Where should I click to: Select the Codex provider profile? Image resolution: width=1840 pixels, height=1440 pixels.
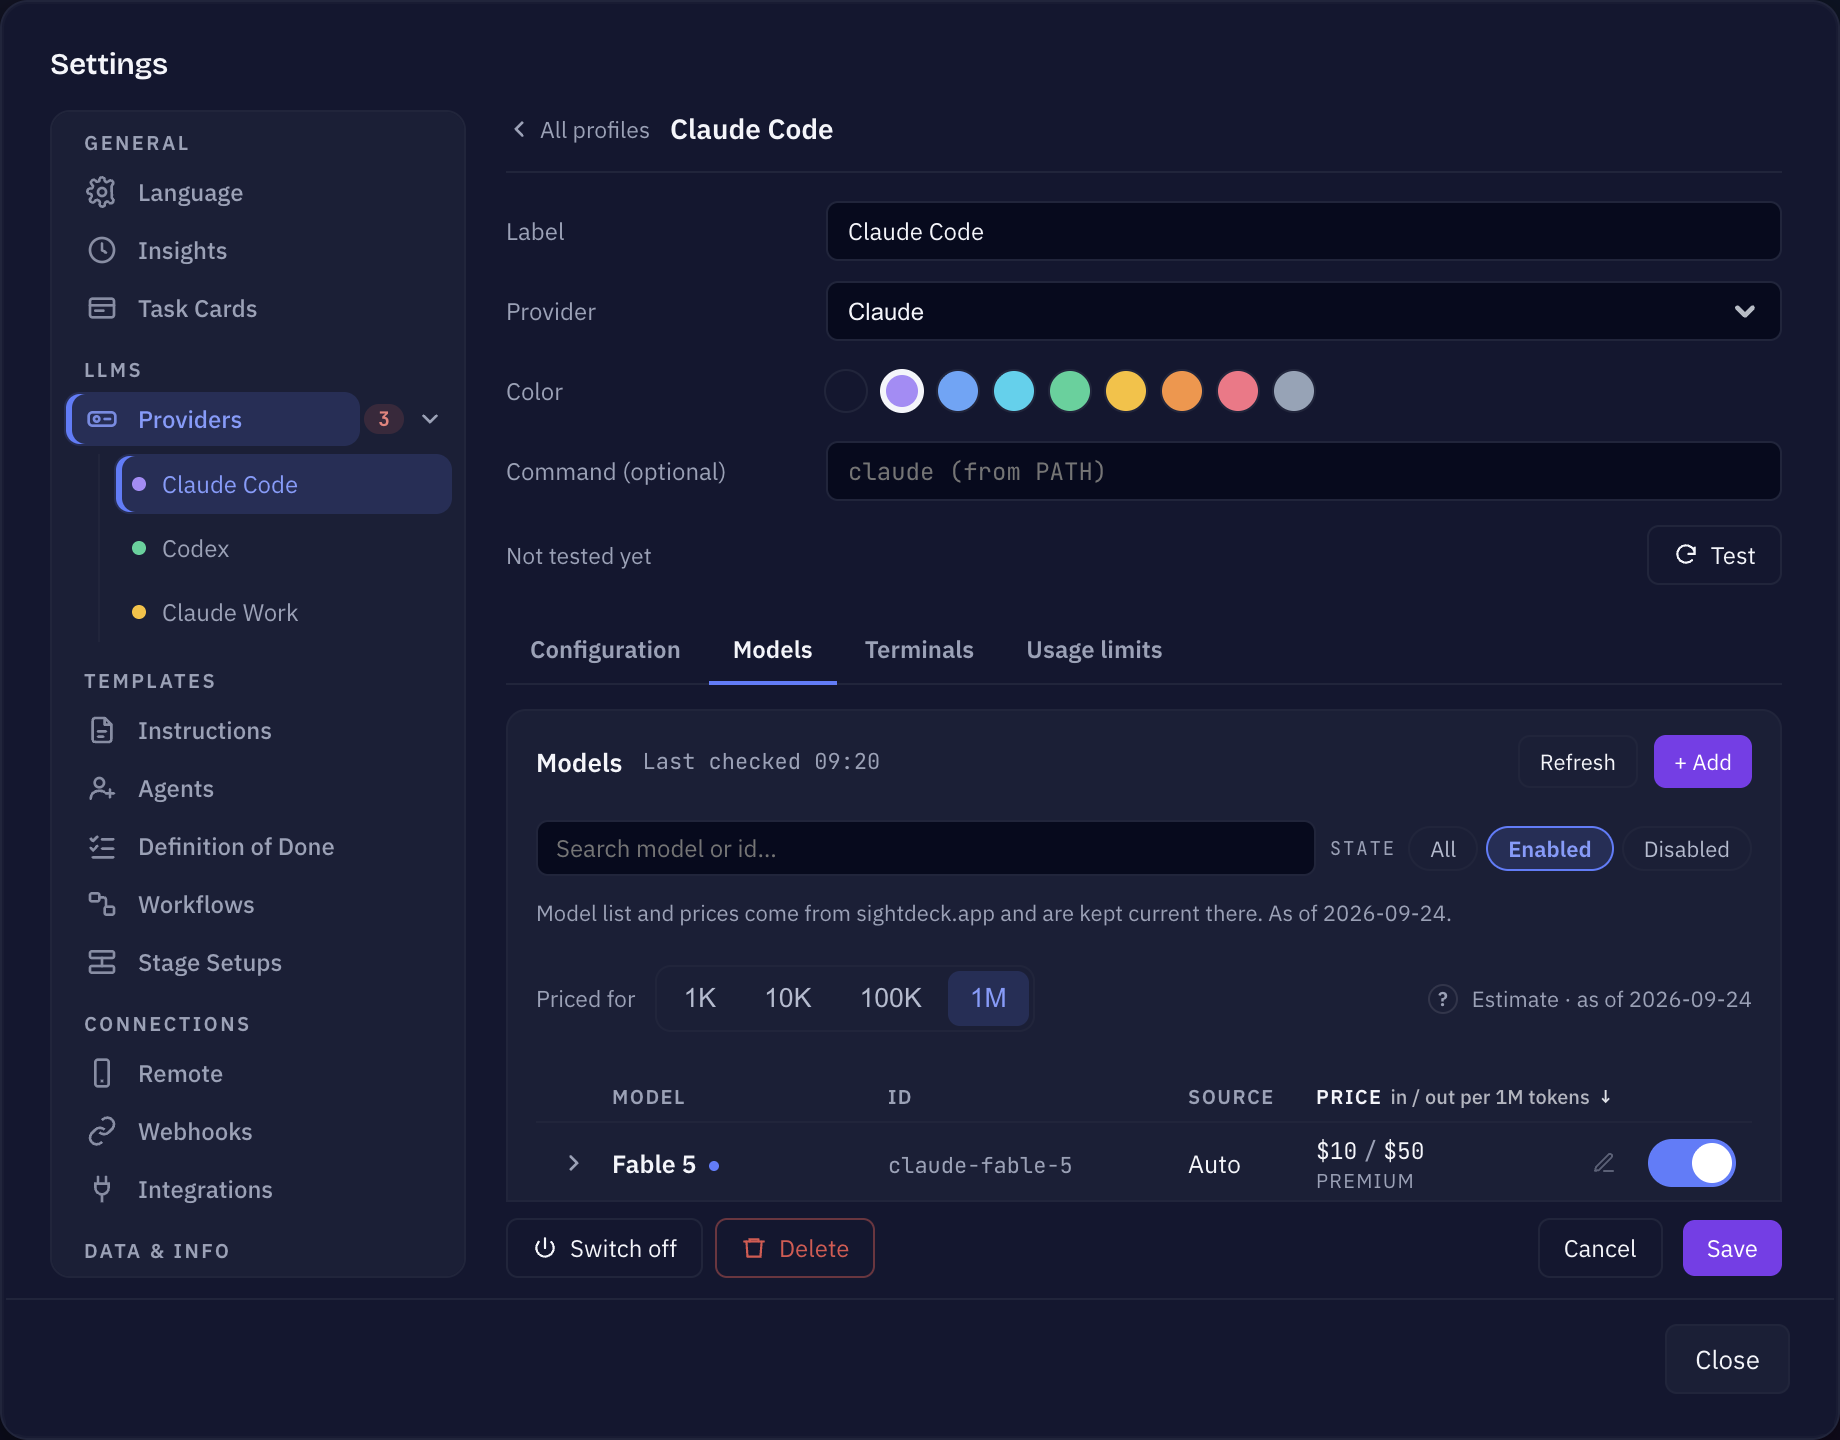(x=284, y=548)
